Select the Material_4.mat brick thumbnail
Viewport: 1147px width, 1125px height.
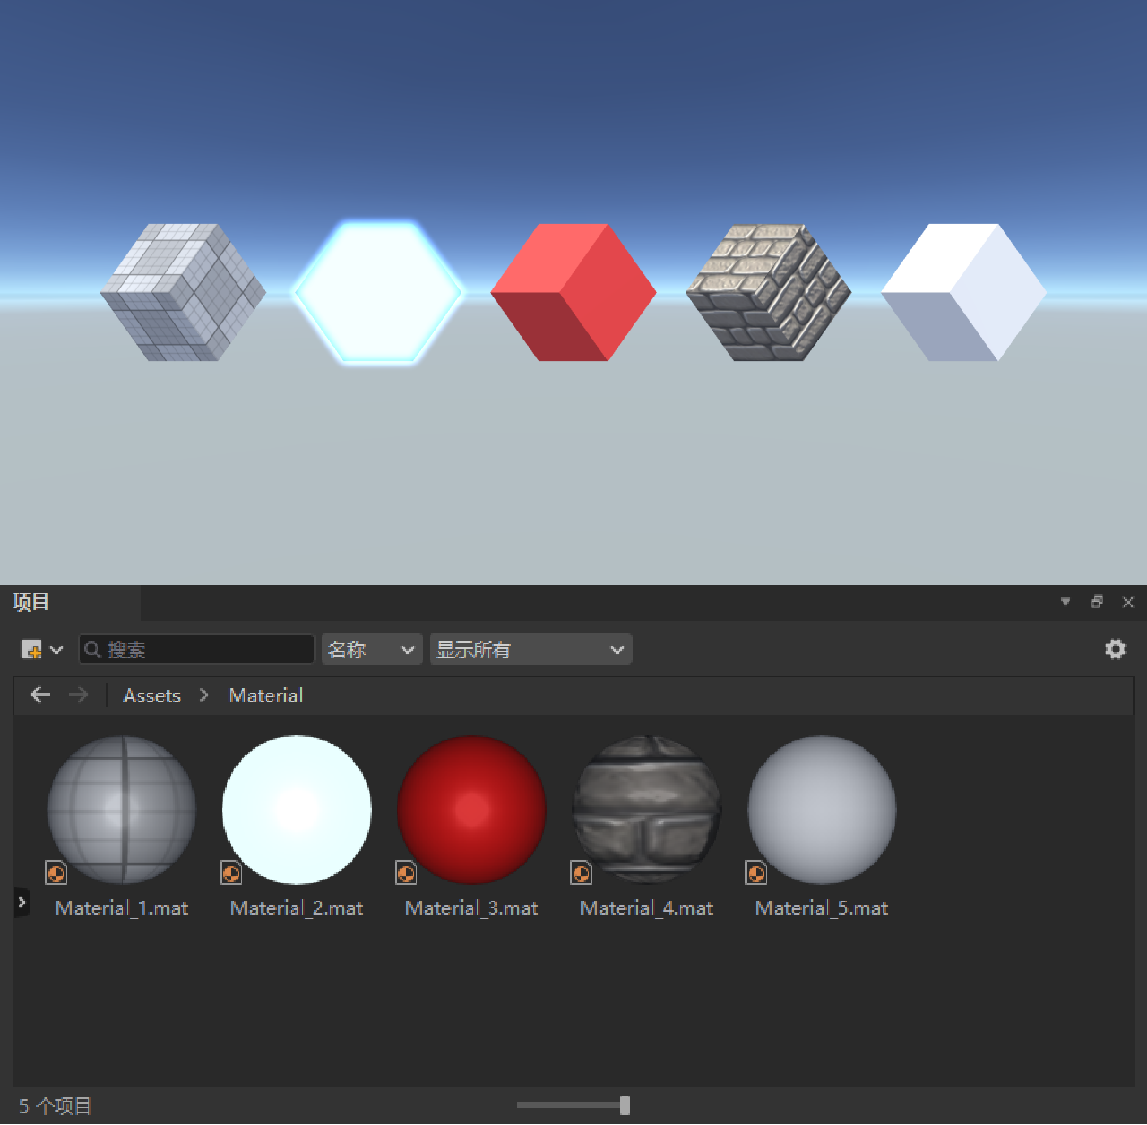click(645, 810)
